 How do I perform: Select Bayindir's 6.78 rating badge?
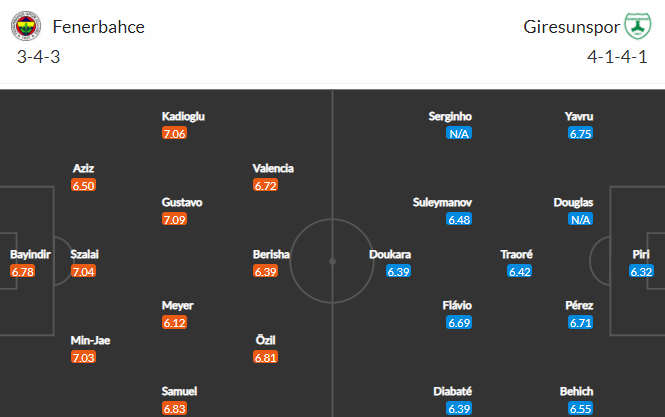22,271
